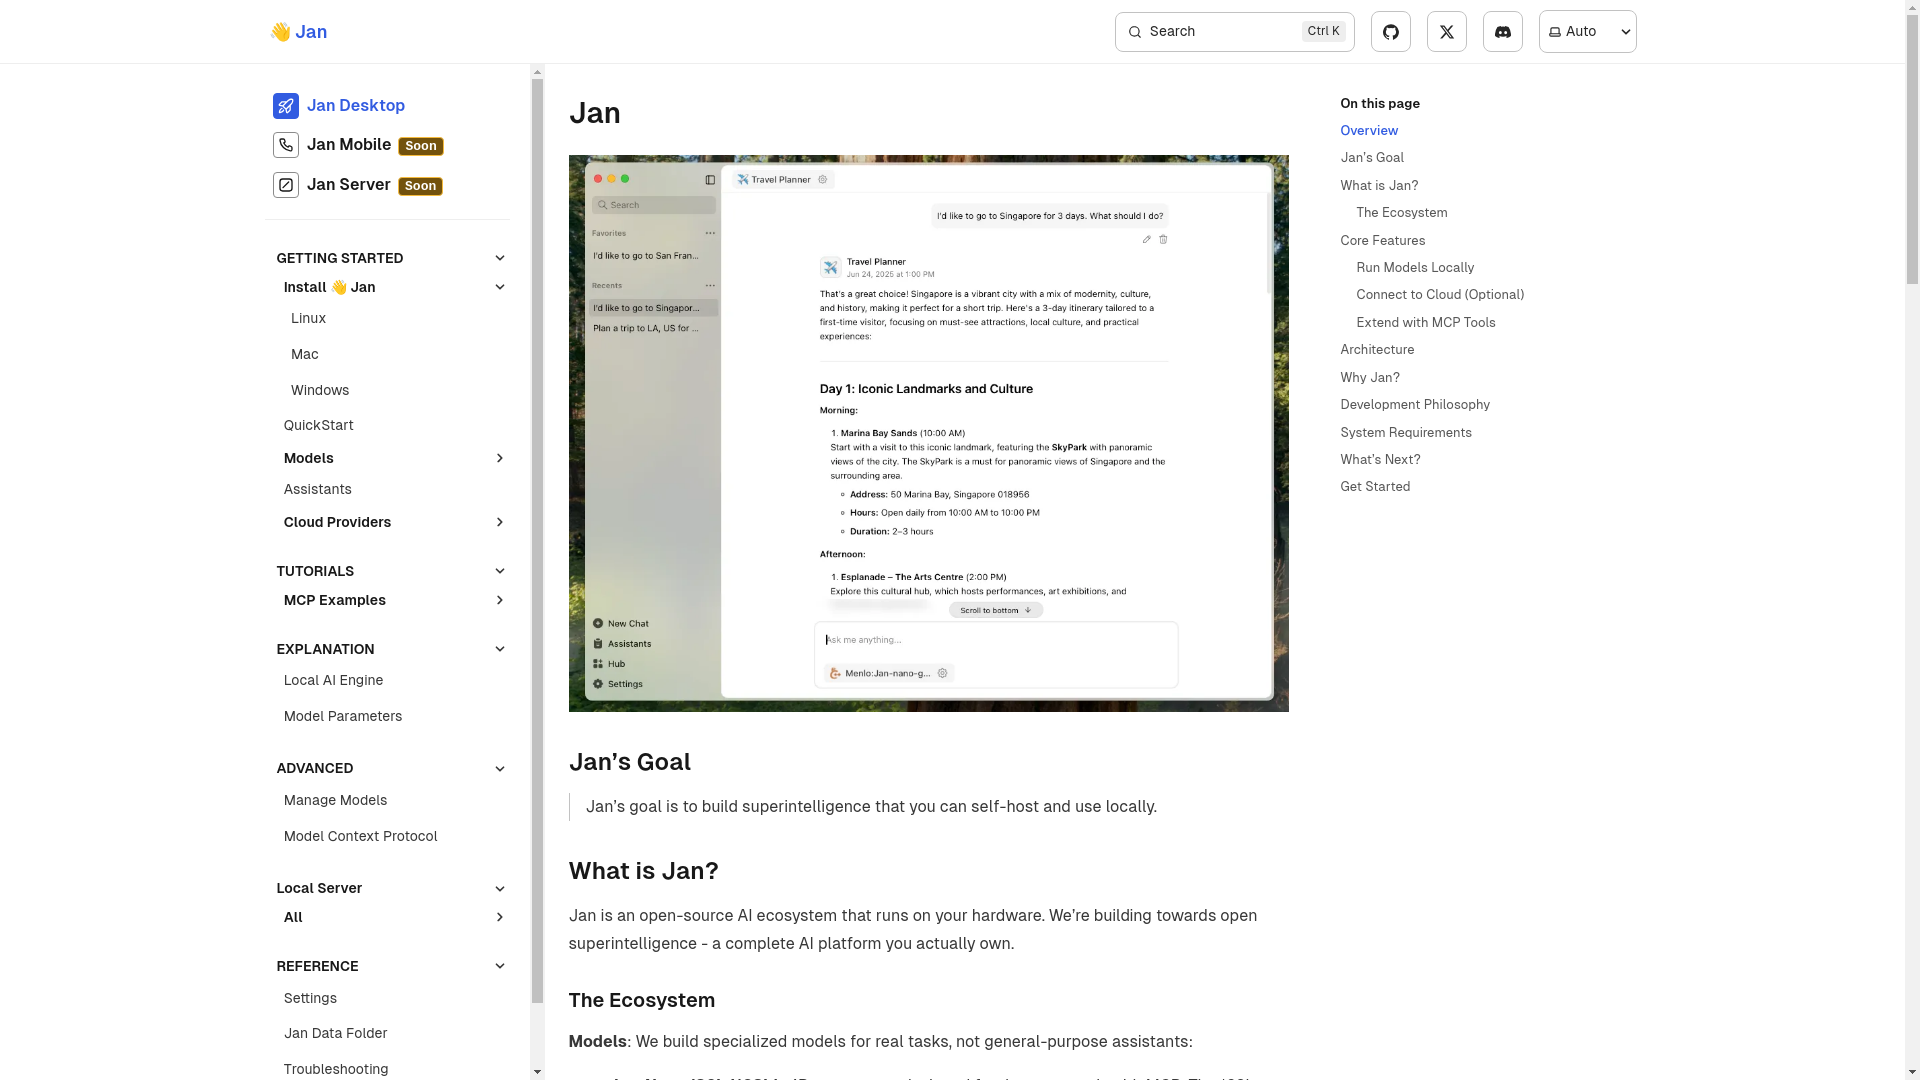The image size is (1920, 1080).
Task: Click The Ecosystem heading
Action: coord(641,1000)
